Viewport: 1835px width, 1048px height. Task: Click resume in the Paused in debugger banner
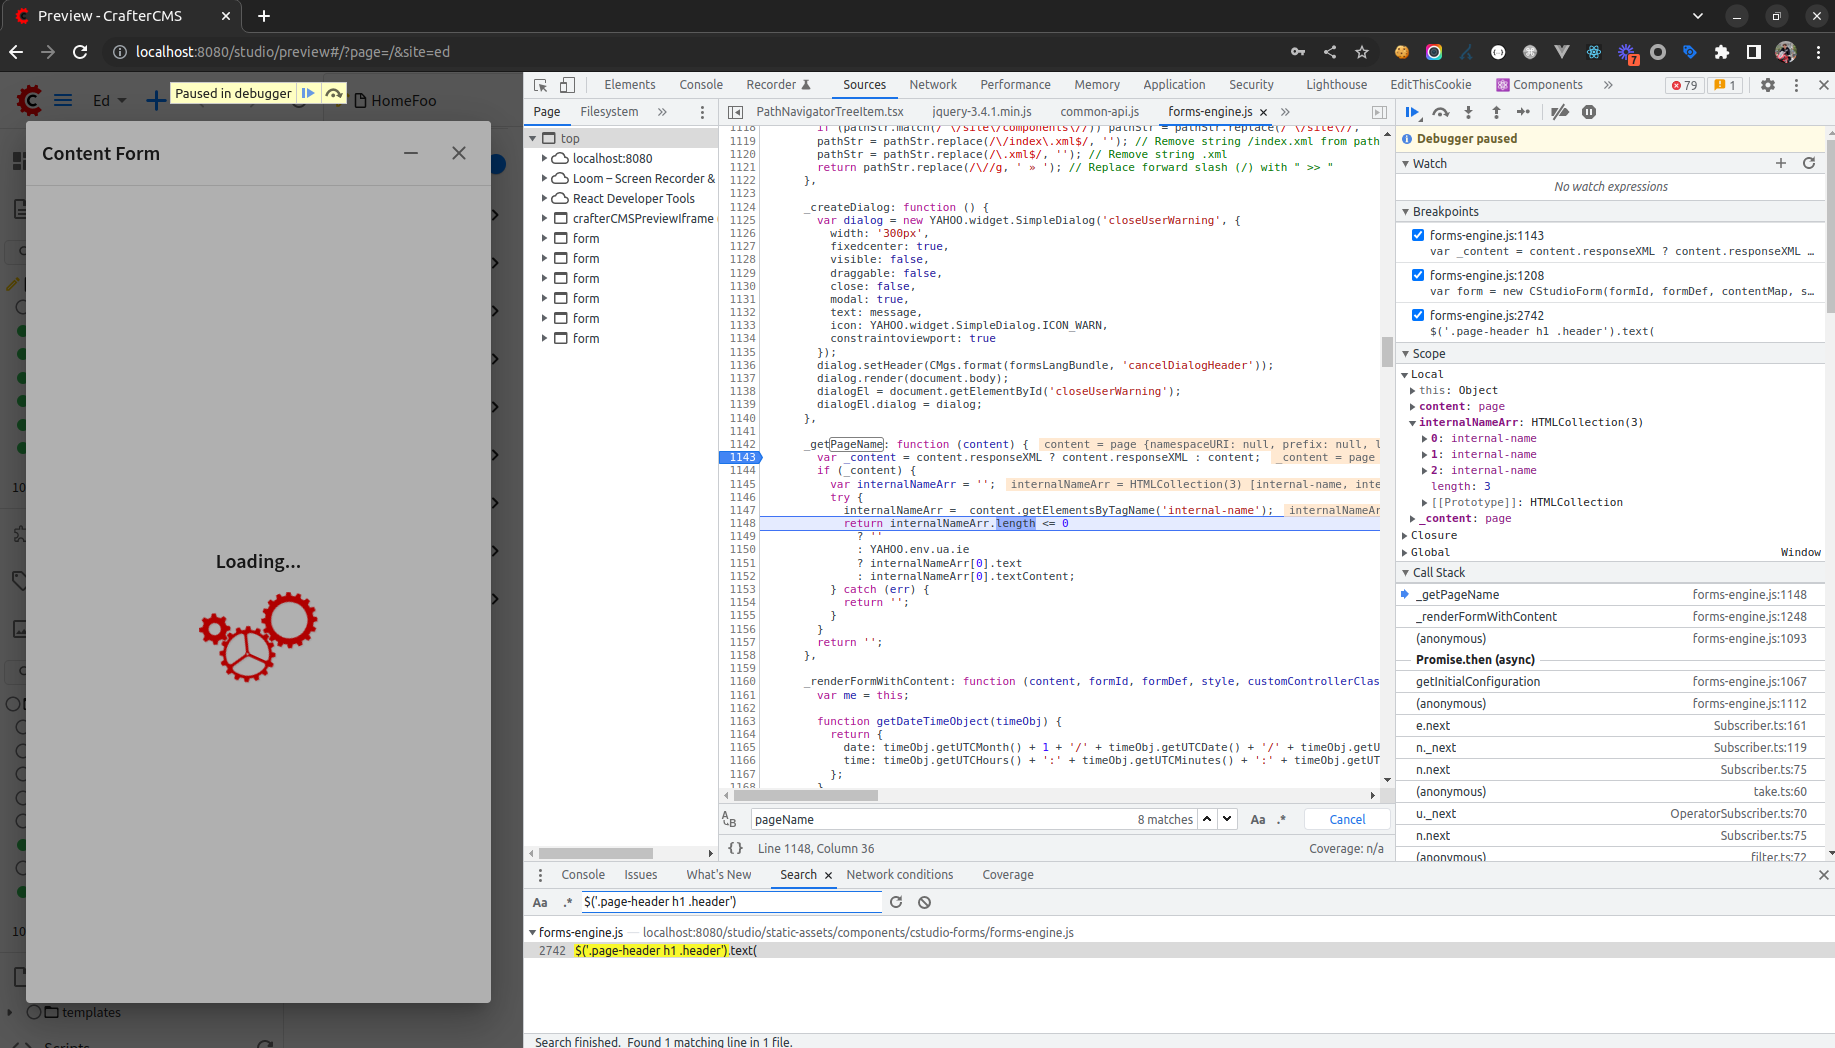point(308,93)
